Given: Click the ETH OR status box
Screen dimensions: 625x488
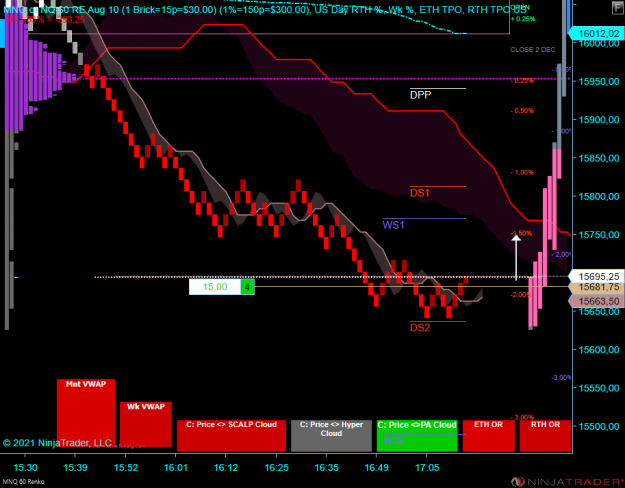Looking at the screenshot, I should pyautogui.click(x=489, y=435).
